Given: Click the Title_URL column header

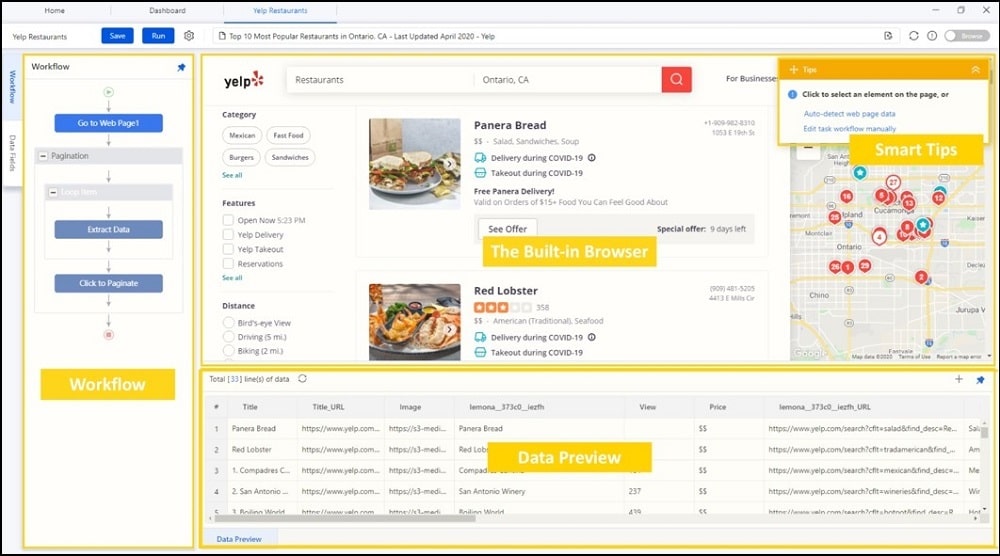Looking at the screenshot, I should pos(328,407).
